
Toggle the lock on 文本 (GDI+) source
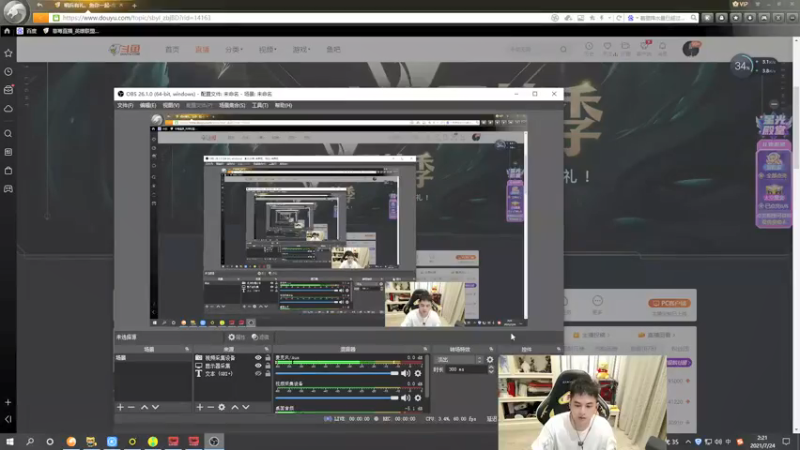pos(267,373)
